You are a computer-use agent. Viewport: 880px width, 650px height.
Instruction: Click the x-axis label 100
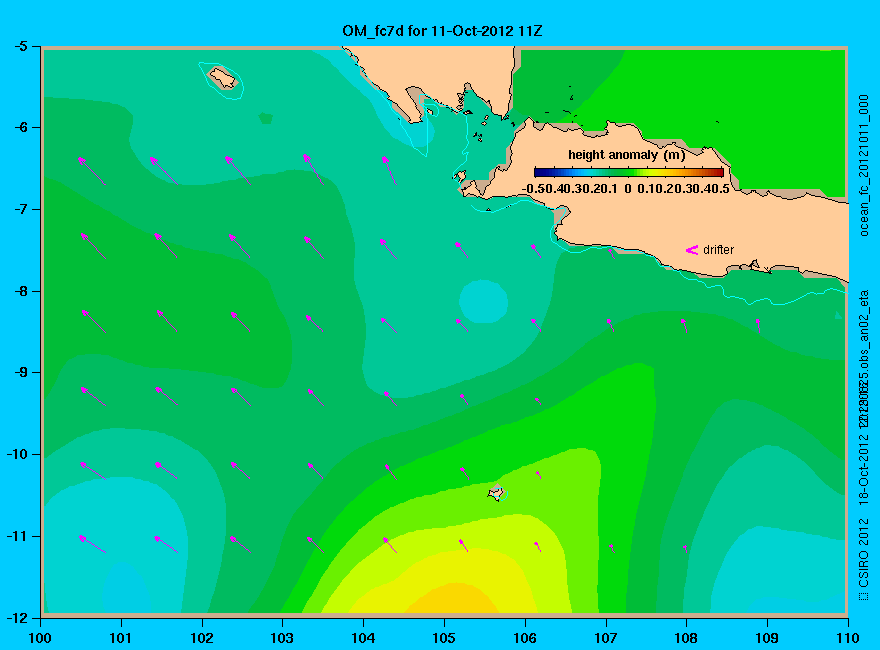pos(40,638)
